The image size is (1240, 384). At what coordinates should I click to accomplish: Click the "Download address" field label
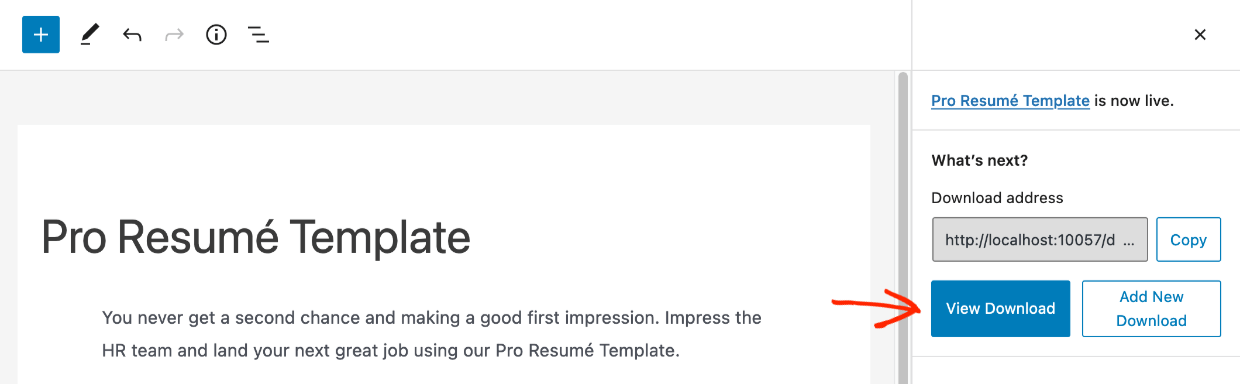click(x=997, y=198)
